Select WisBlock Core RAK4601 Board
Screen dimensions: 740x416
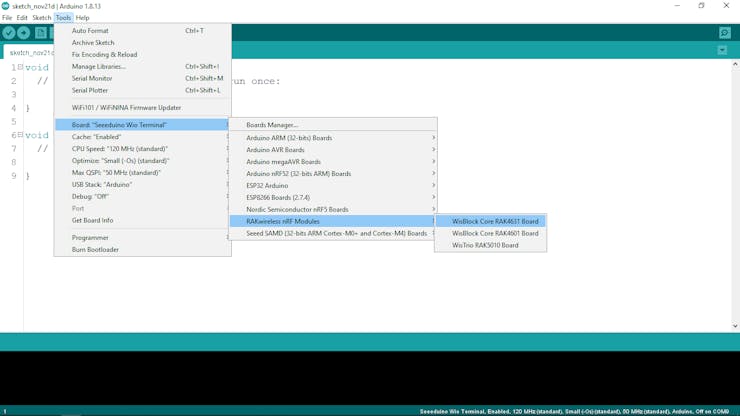coord(491,233)
